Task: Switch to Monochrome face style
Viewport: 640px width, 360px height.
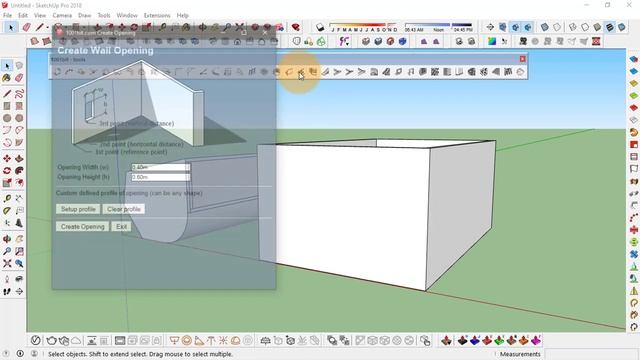Action: [622, 27]
